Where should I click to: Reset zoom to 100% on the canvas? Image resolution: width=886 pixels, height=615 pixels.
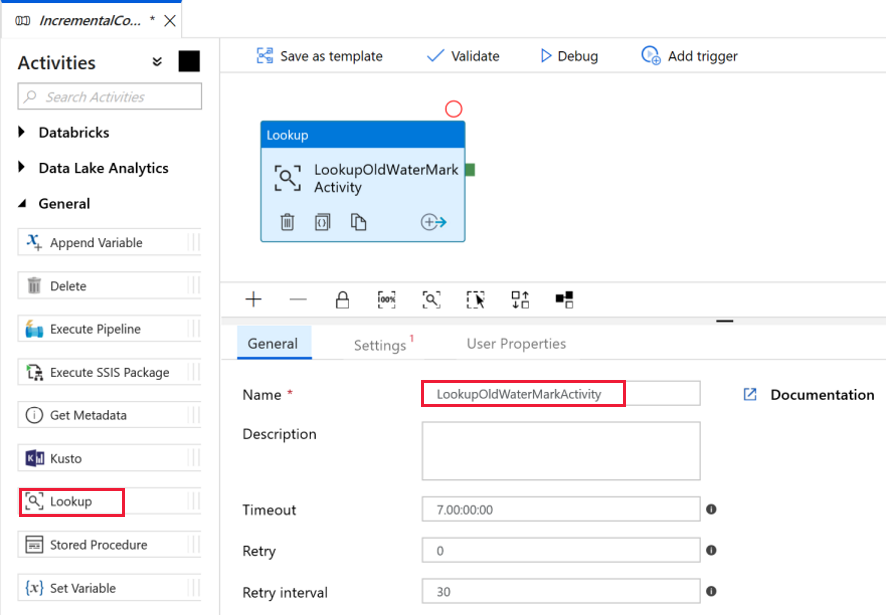coord(388,298)
